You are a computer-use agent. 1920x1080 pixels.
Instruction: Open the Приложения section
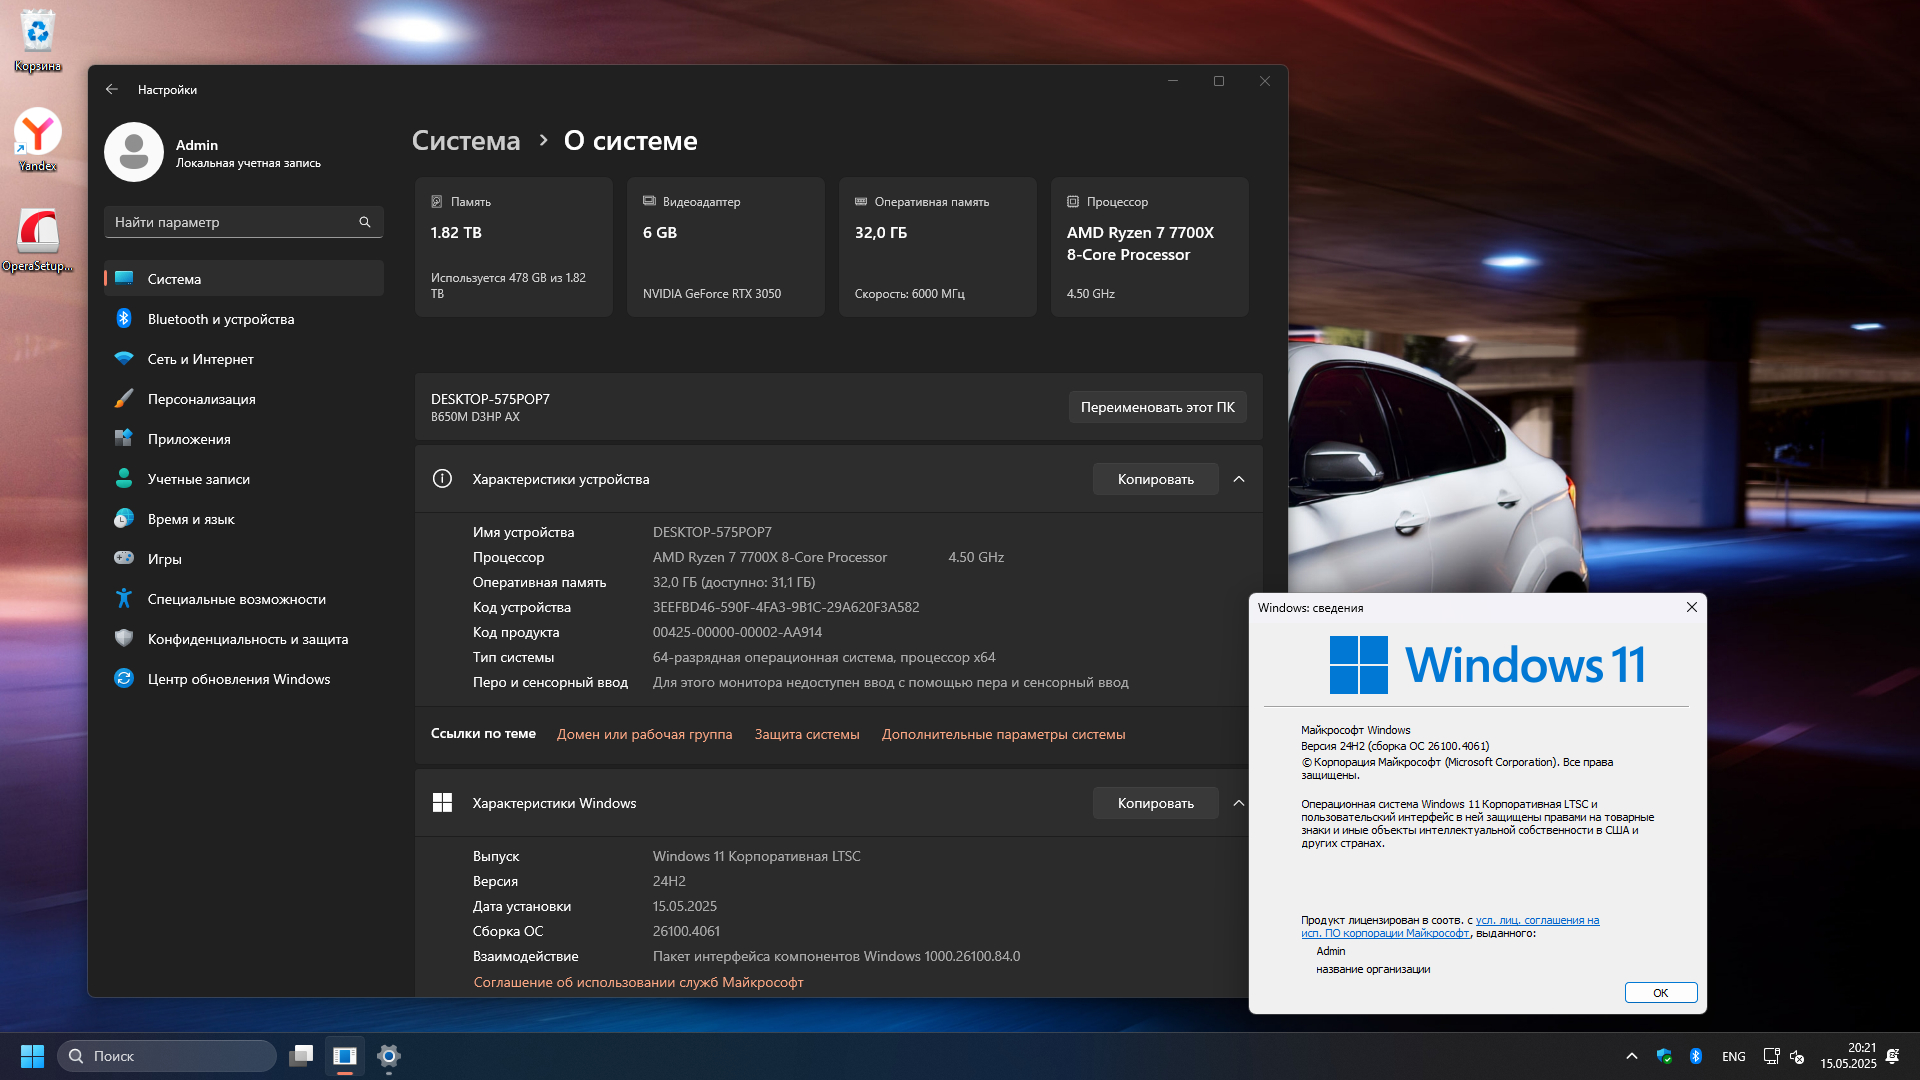pos(244,439)
